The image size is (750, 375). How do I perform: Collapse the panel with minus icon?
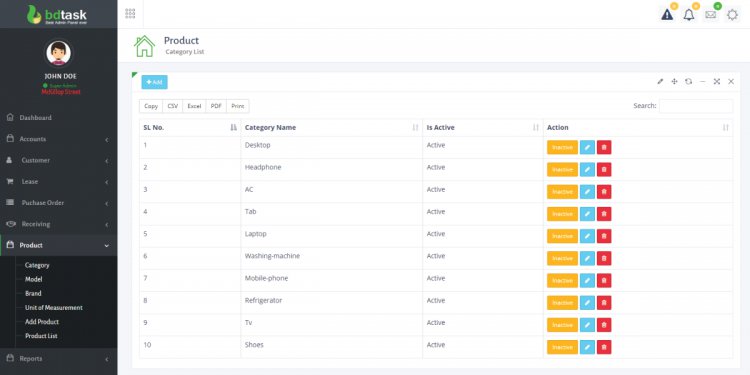click(703, 82)
